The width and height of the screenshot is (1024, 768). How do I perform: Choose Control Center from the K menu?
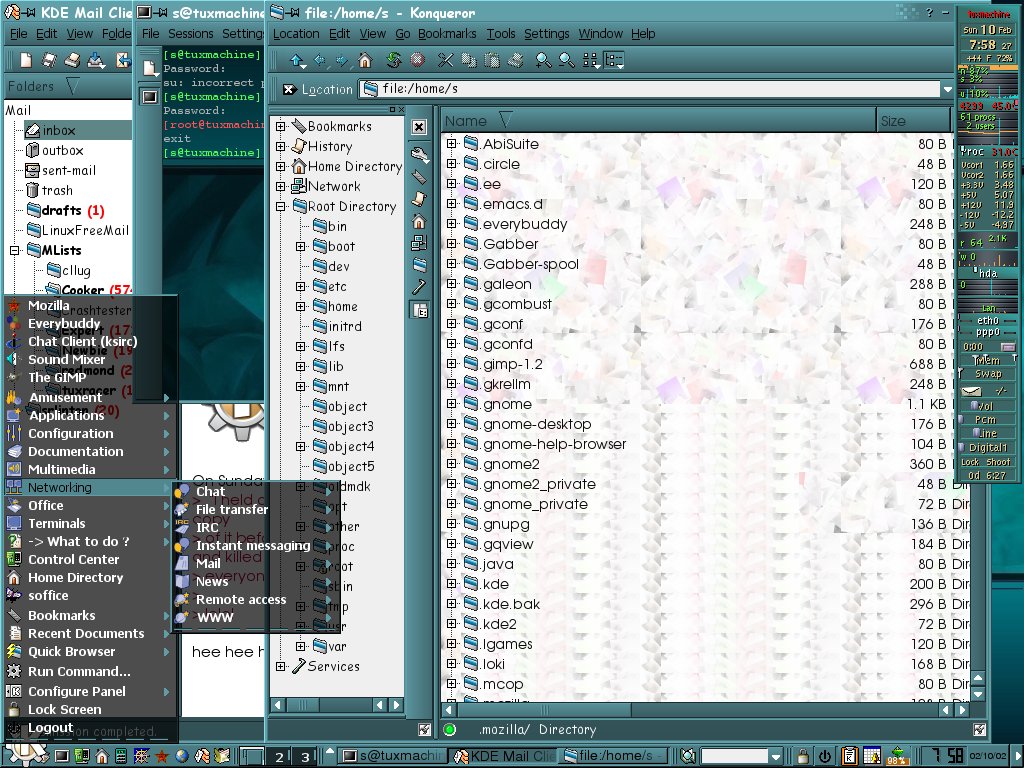tap(73, 560)
